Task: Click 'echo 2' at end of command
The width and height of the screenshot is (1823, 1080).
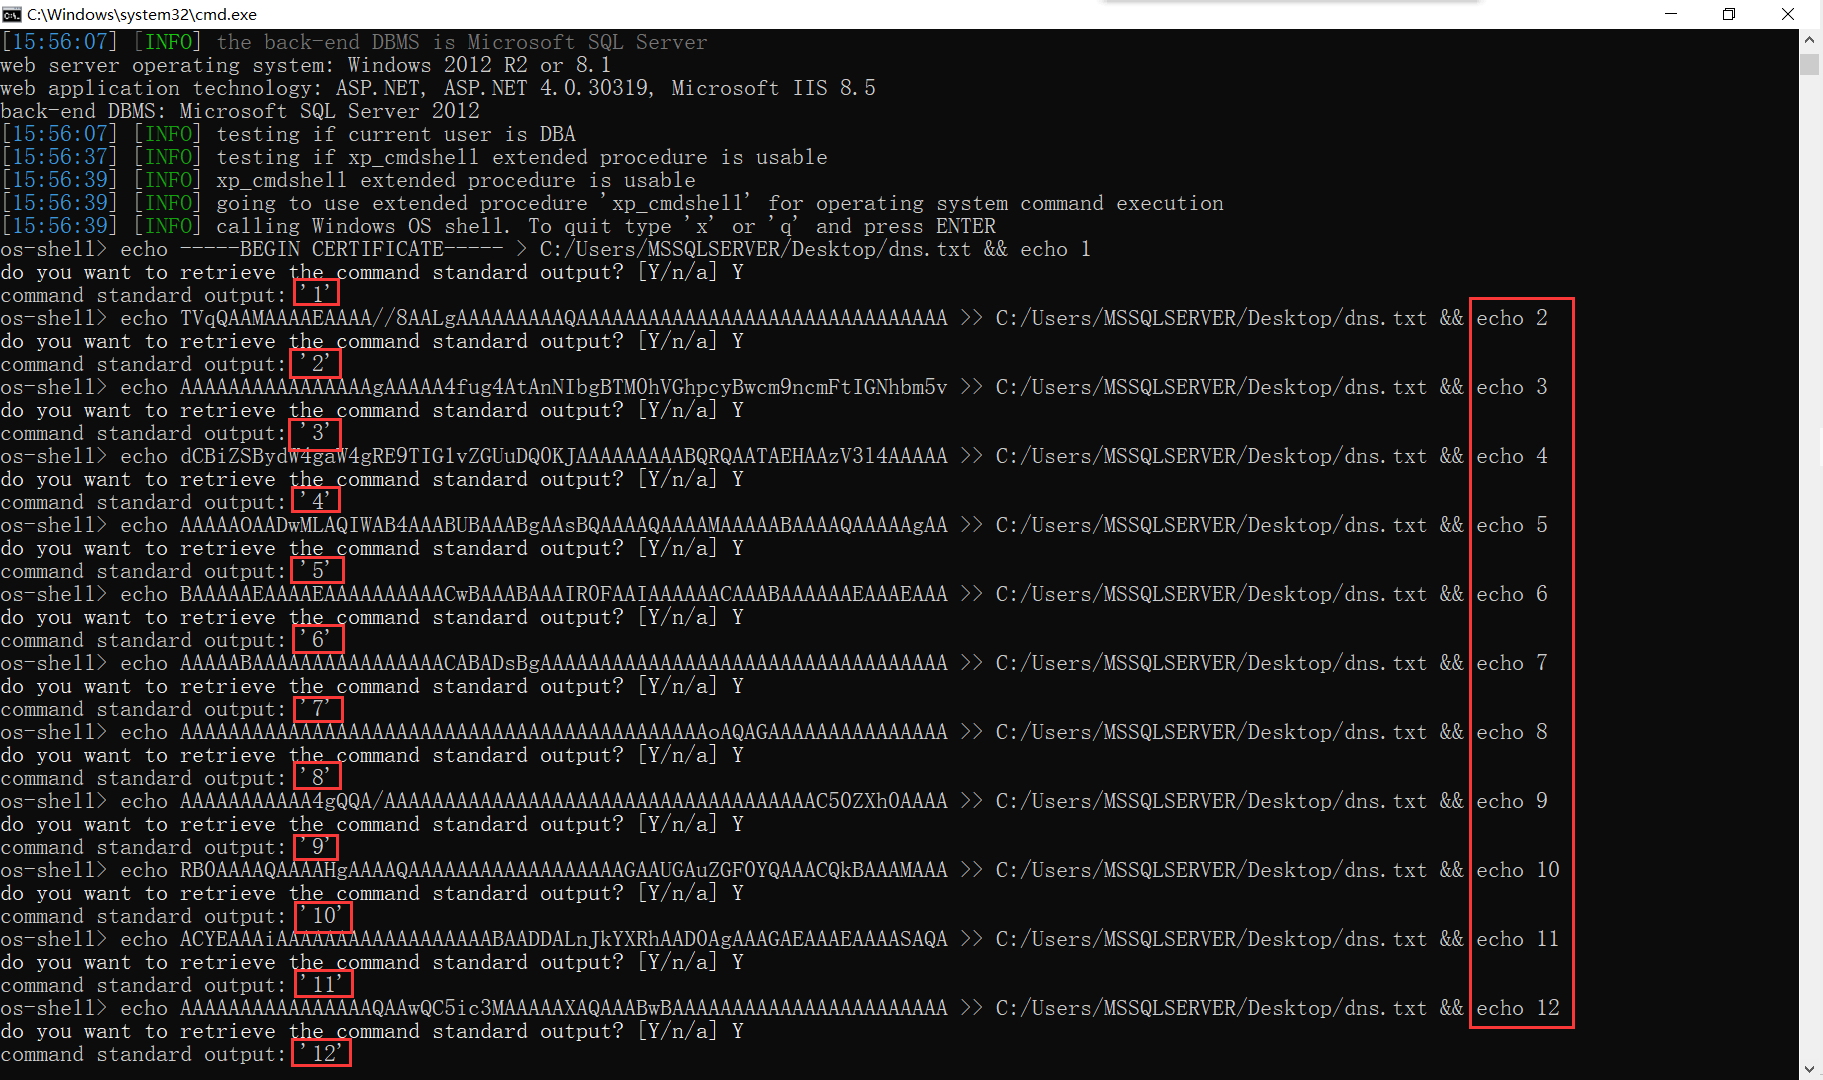Action: coord(1512,318)
